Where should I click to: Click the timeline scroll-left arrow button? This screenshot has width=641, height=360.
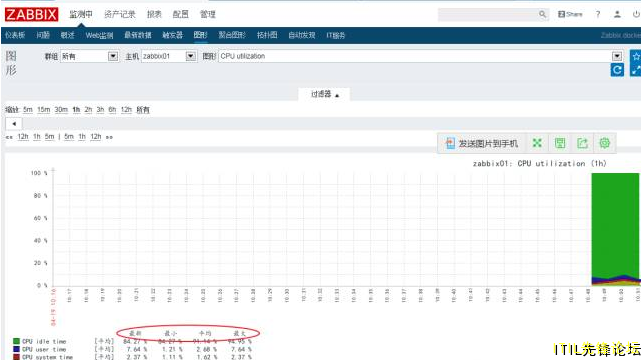[x=14, y=123]
